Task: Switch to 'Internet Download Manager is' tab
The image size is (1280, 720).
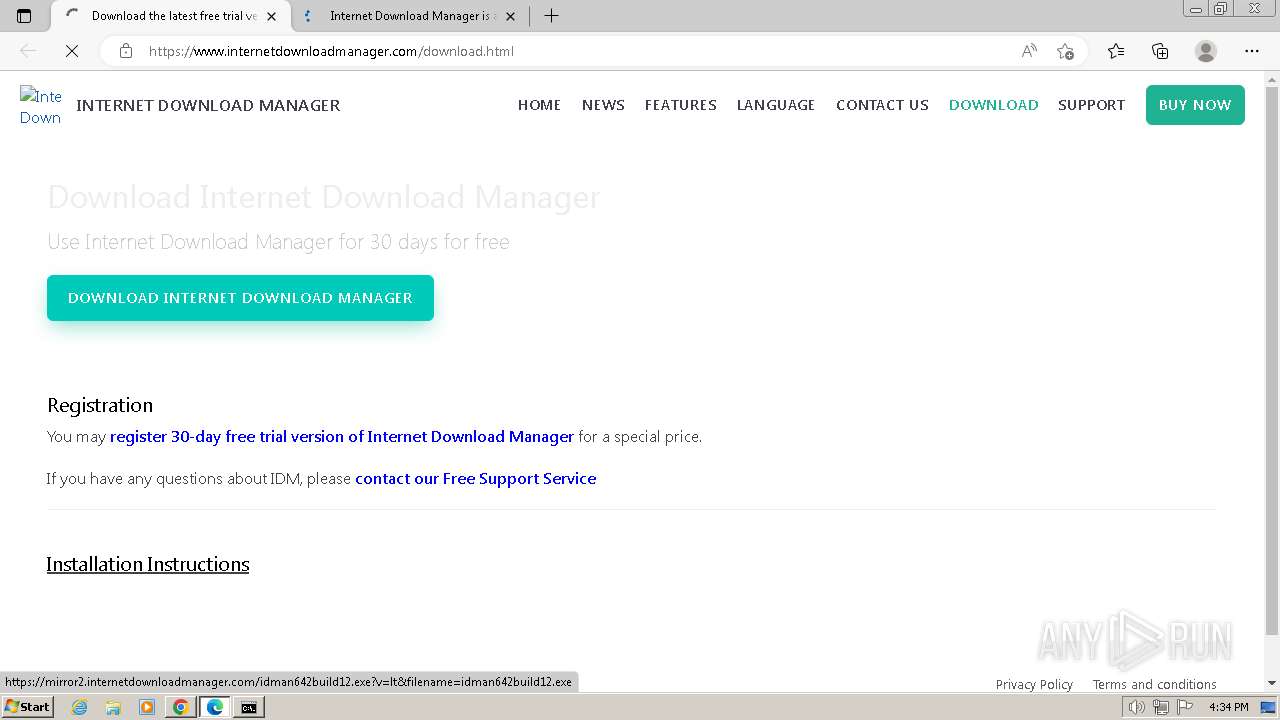Action: click(410, 16)
